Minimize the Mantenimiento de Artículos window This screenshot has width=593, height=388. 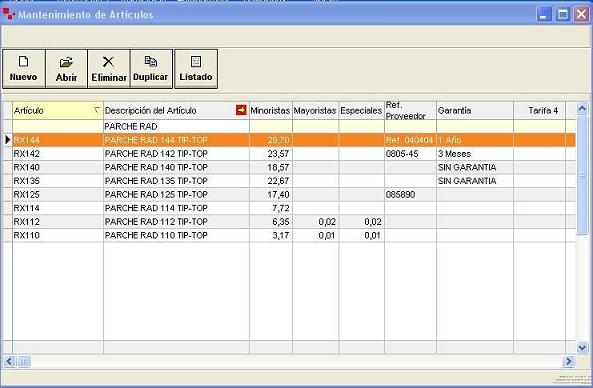click(x=544, y=15)
